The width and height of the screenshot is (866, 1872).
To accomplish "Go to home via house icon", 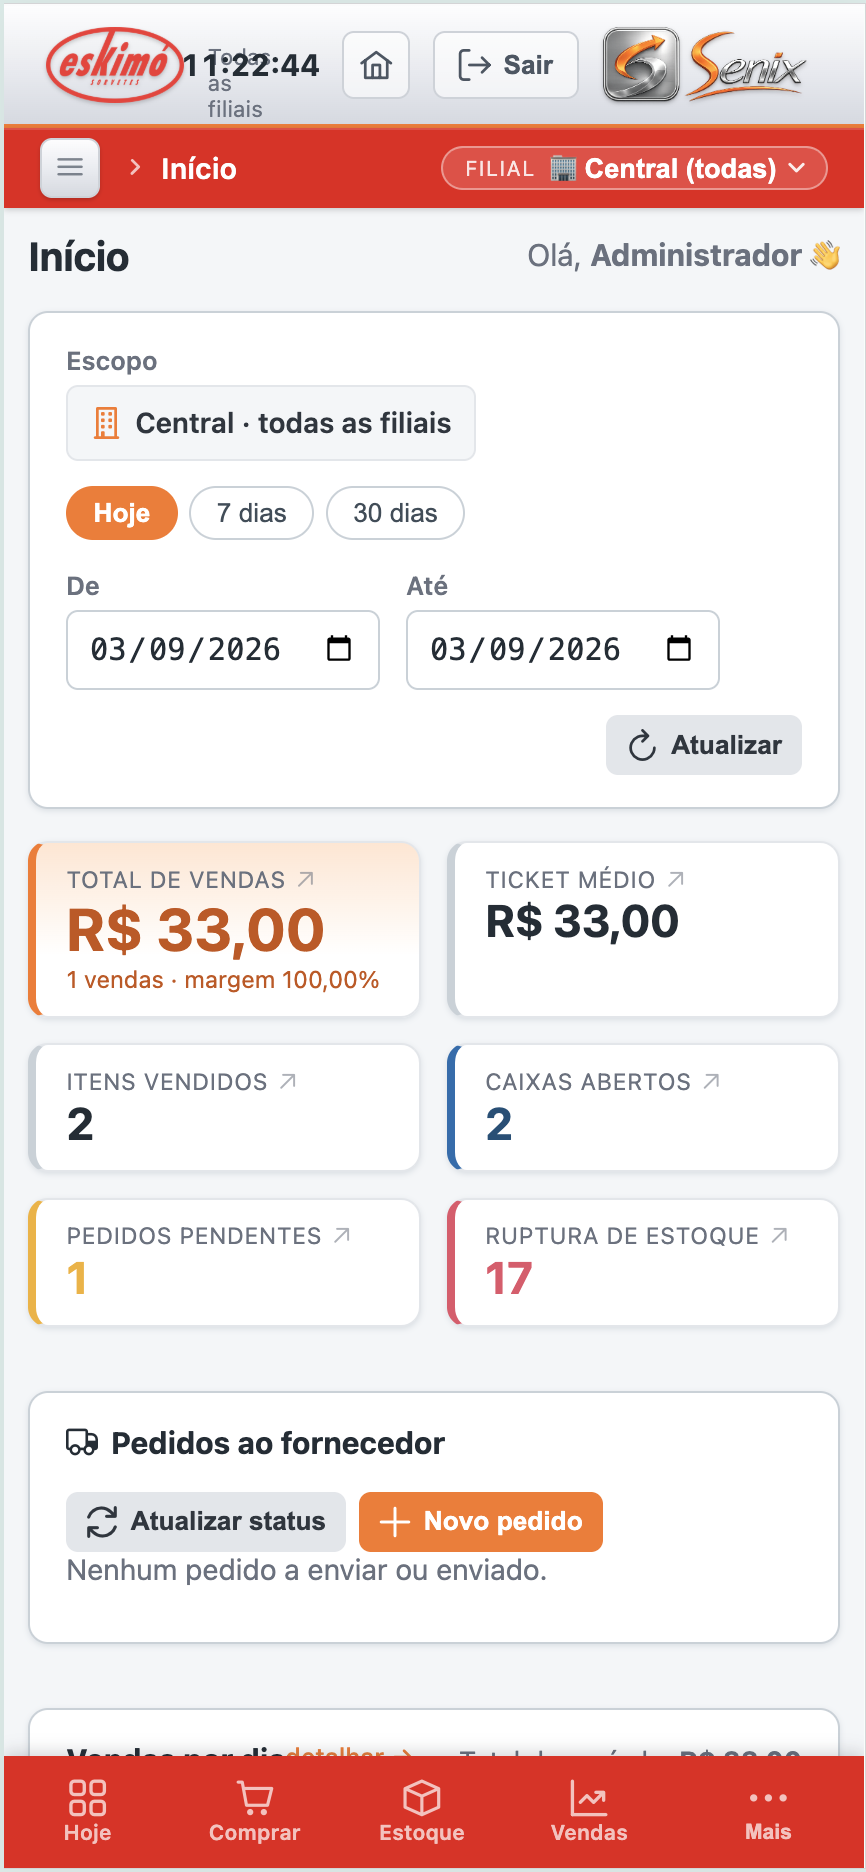I will (x=376, y=66).
